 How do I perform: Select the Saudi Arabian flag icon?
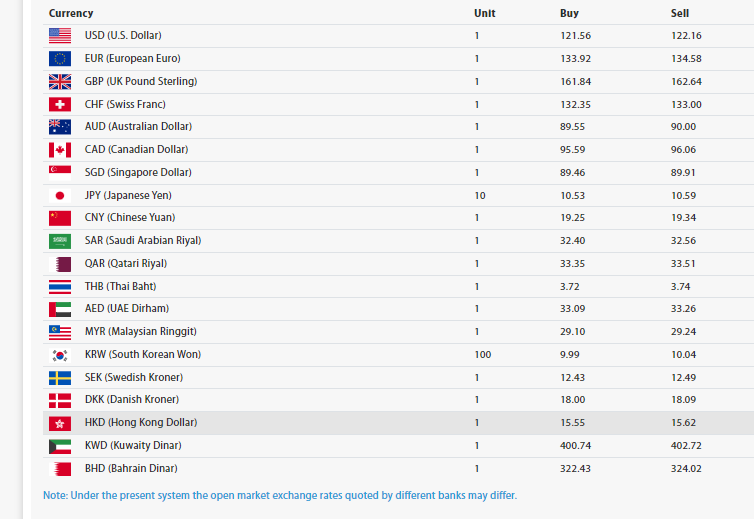(x=60, y=241)
